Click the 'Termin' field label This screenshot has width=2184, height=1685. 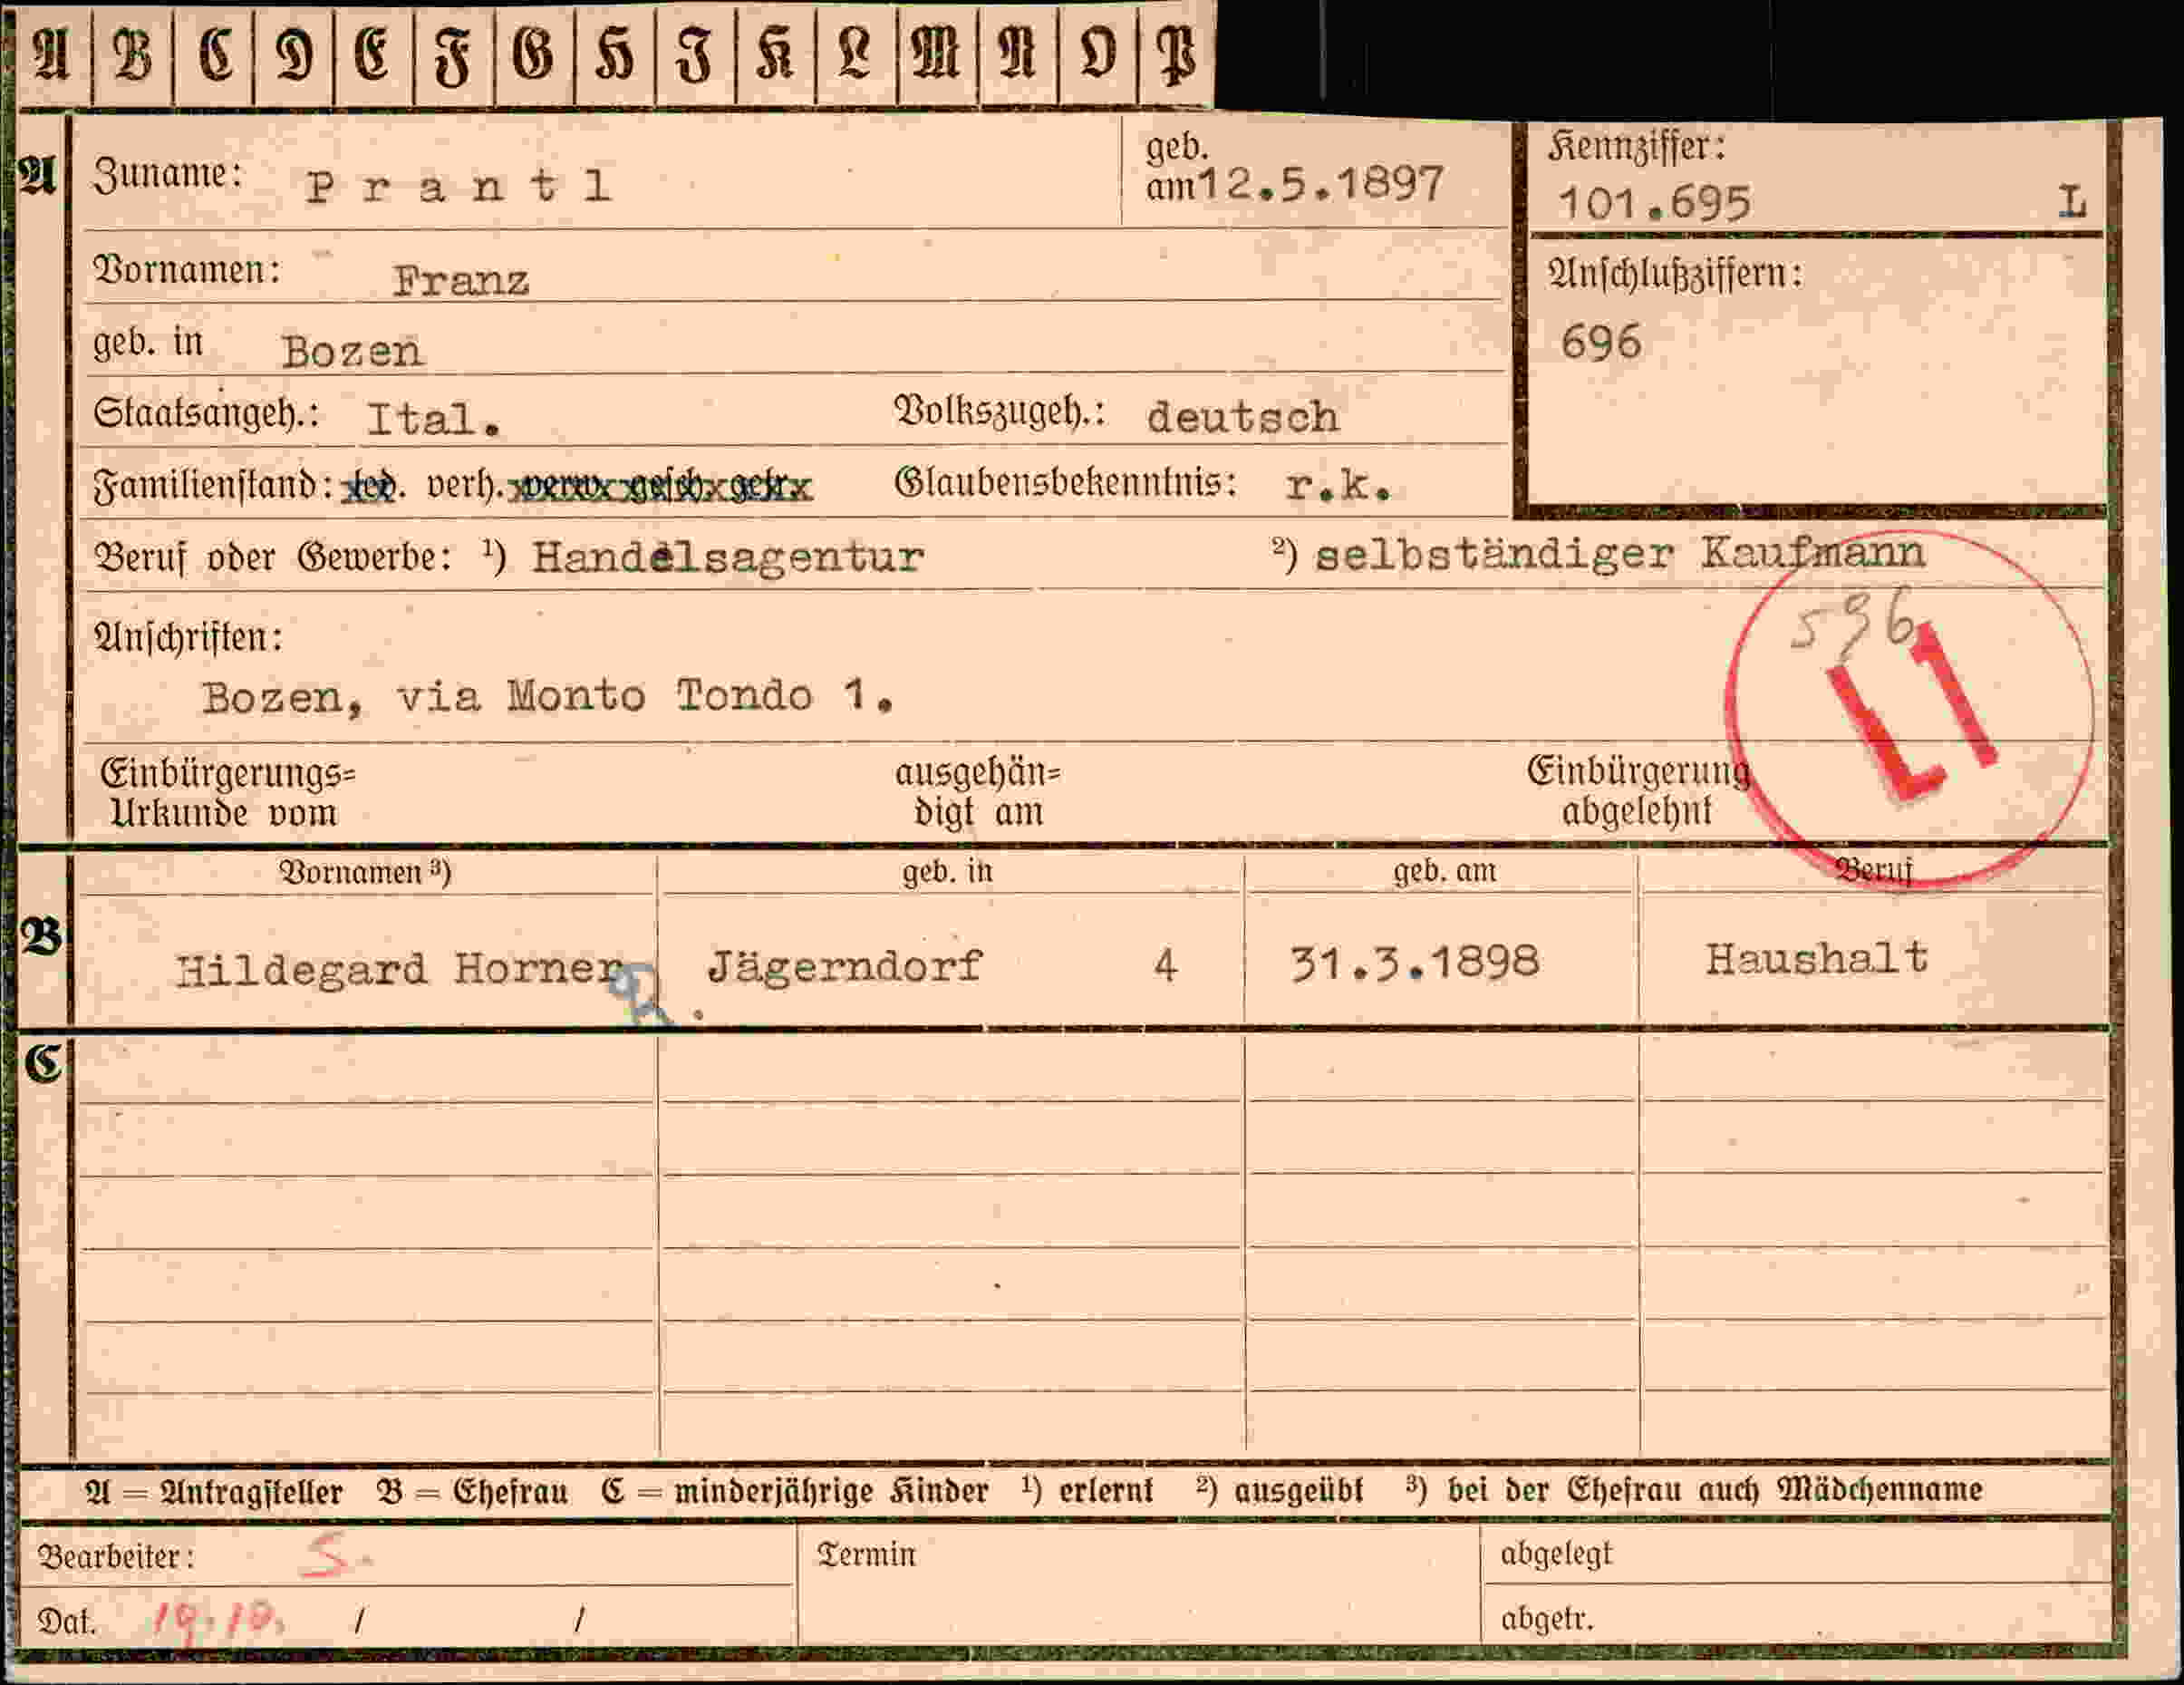tap(866, 1554)
